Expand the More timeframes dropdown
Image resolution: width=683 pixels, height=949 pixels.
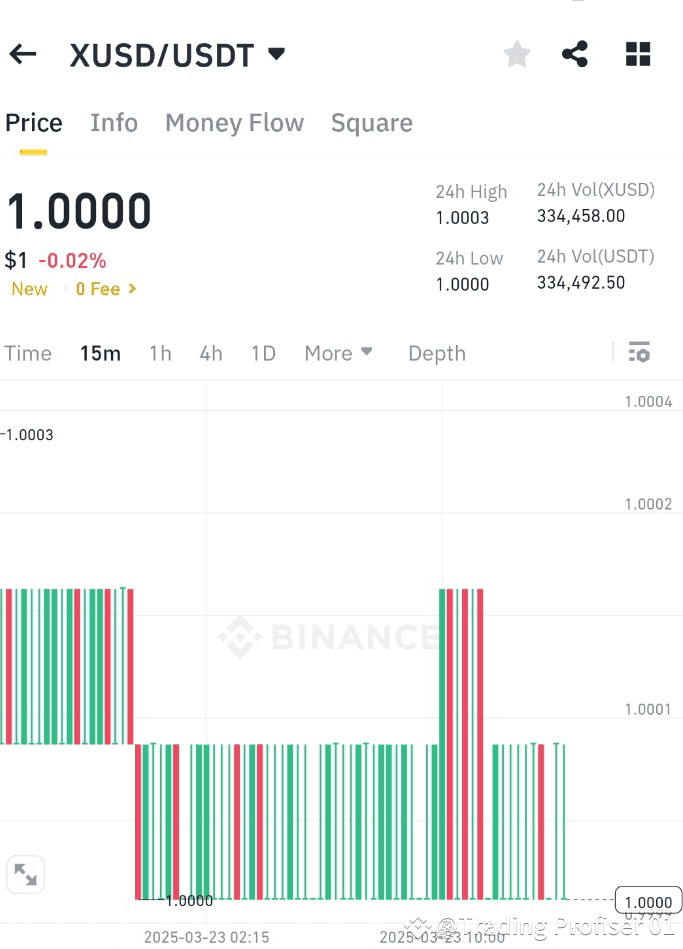click(x=338, y=352)
